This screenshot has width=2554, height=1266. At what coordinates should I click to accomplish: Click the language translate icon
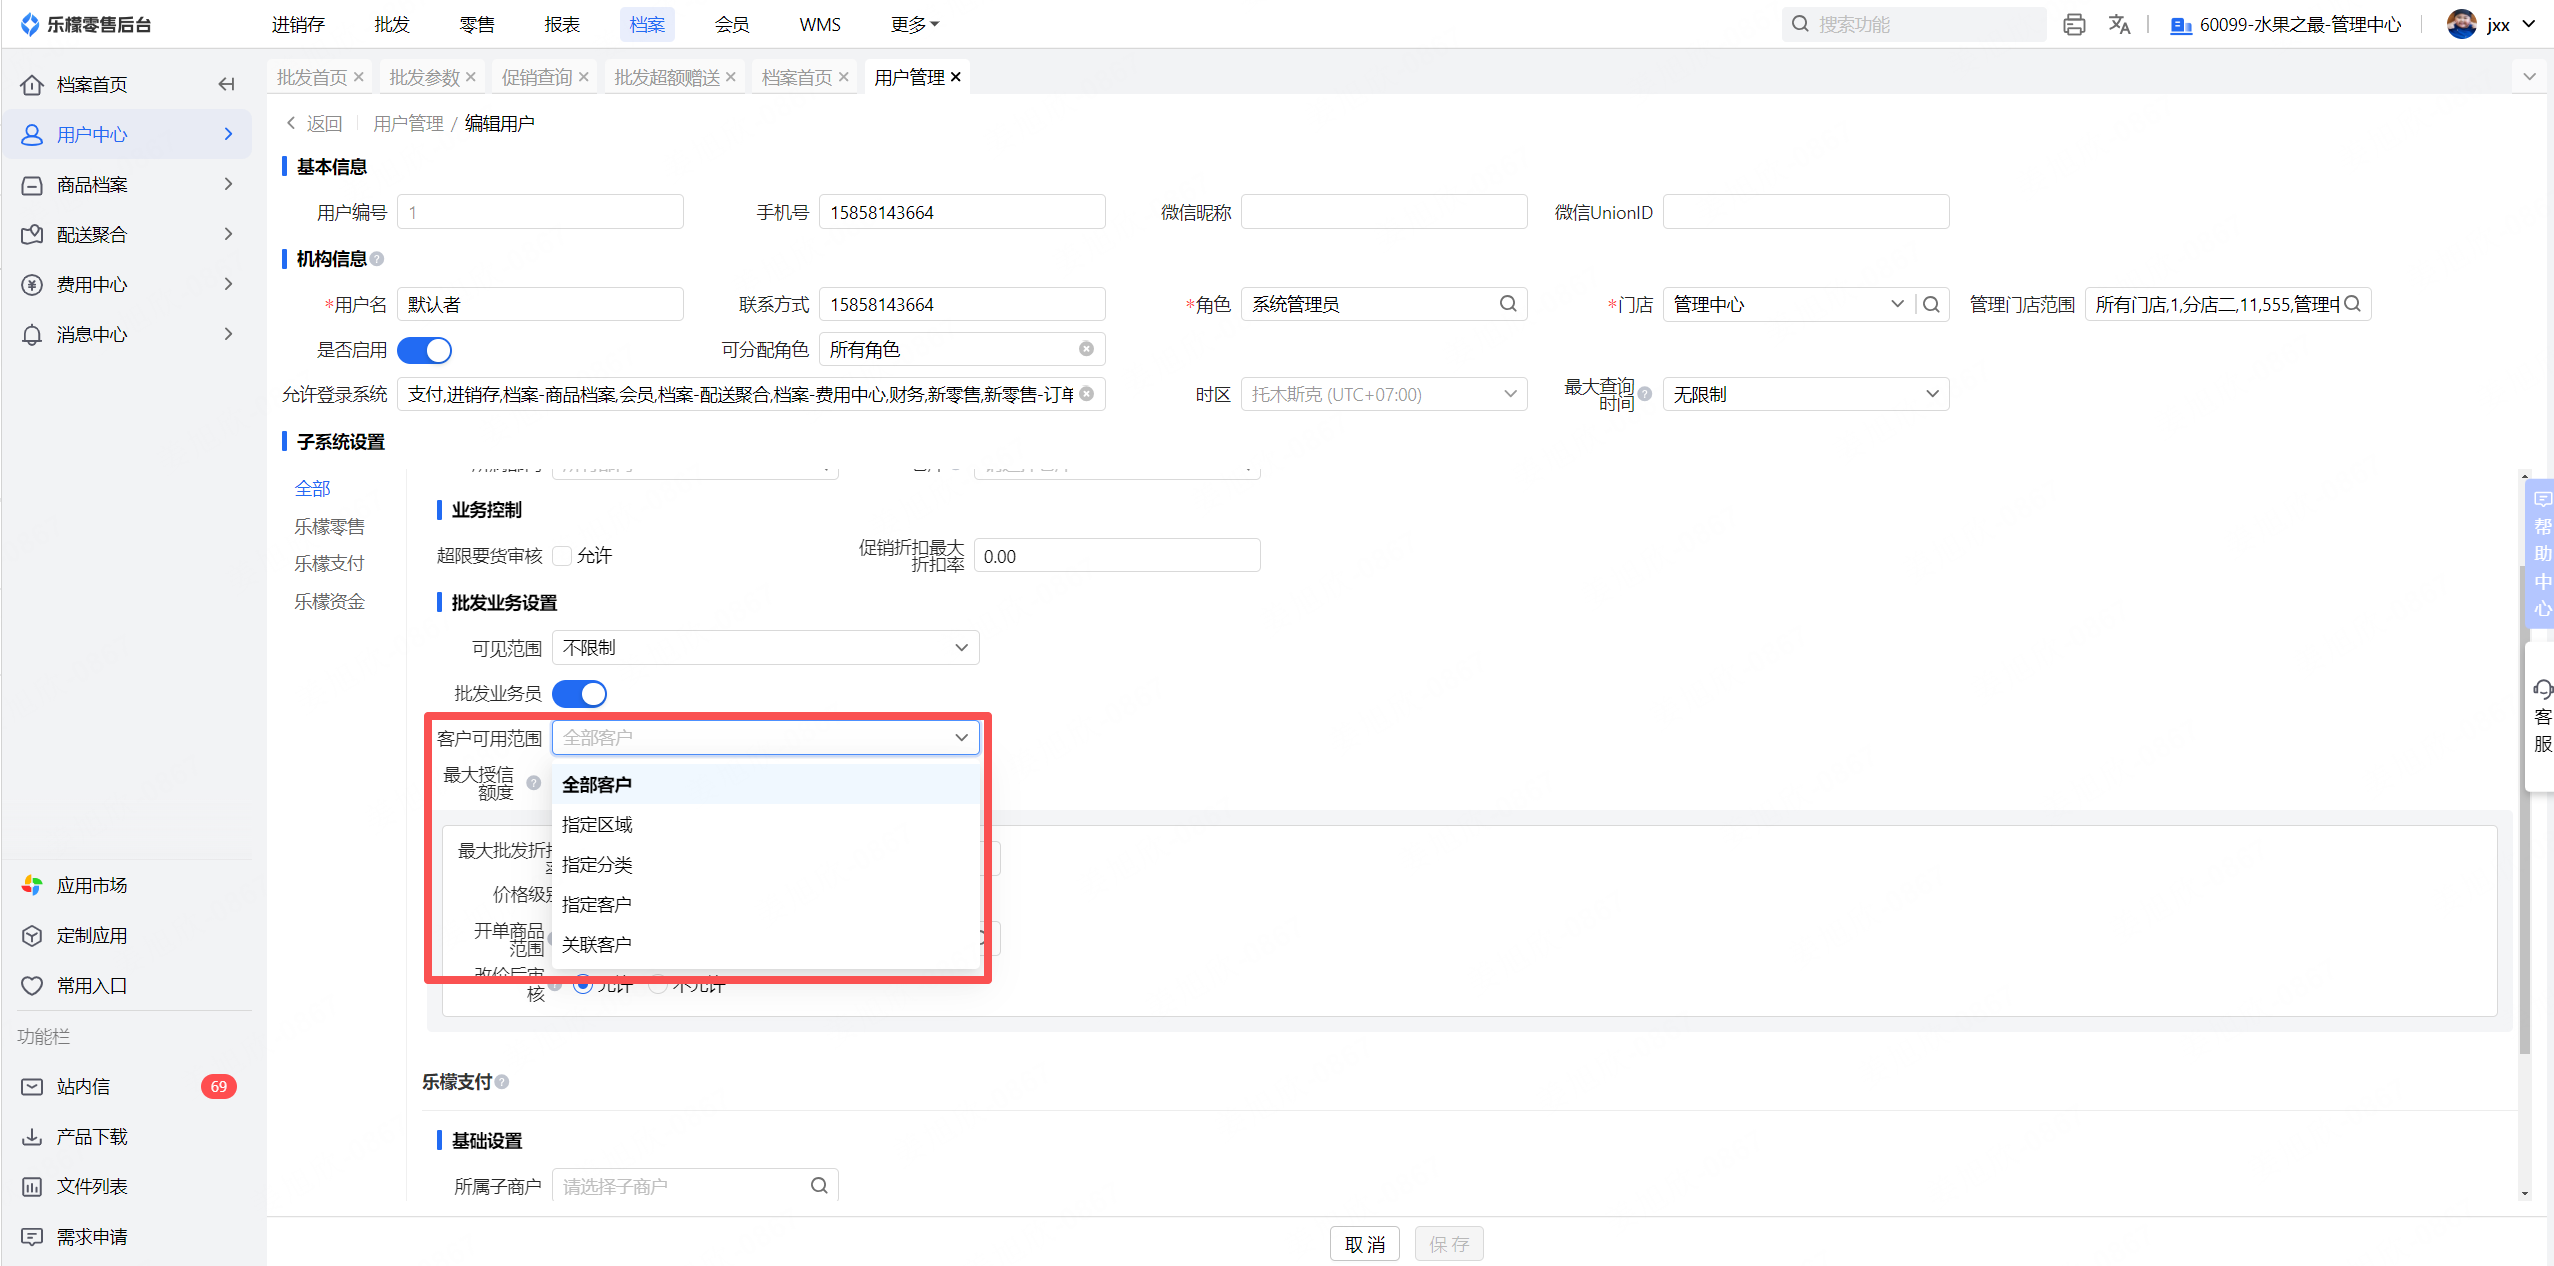click(x=2119, y=25)
